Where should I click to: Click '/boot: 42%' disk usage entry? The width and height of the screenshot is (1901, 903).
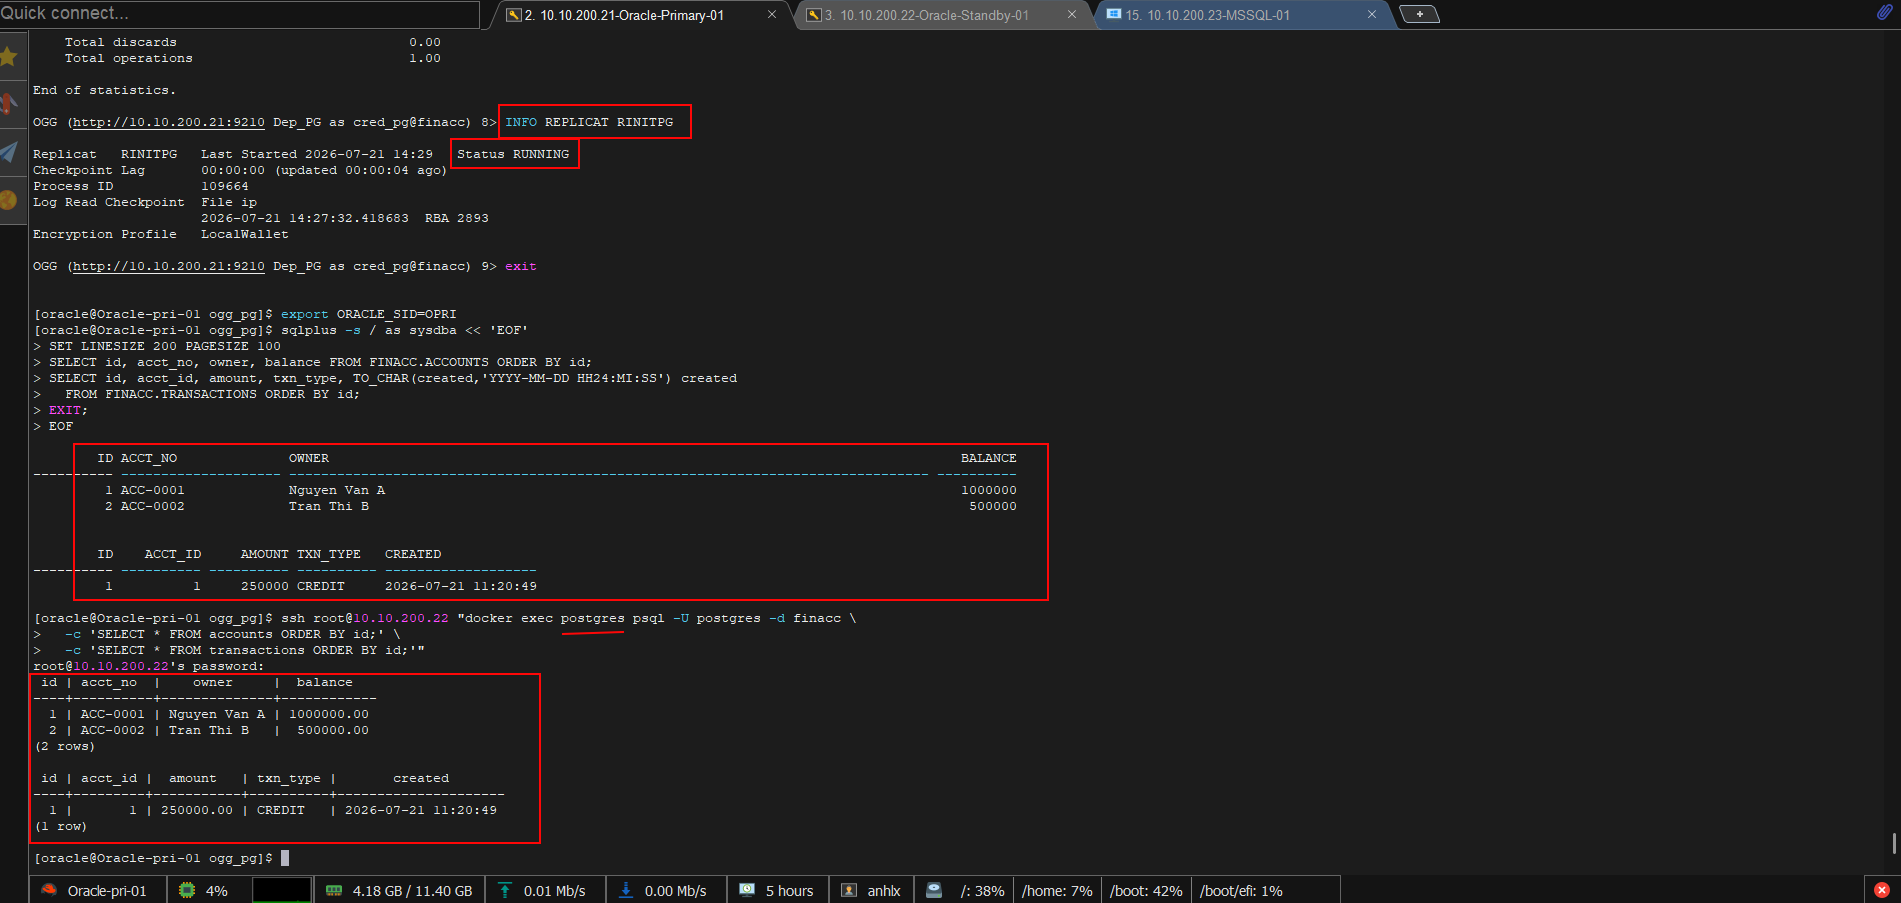coord(1146,891)
